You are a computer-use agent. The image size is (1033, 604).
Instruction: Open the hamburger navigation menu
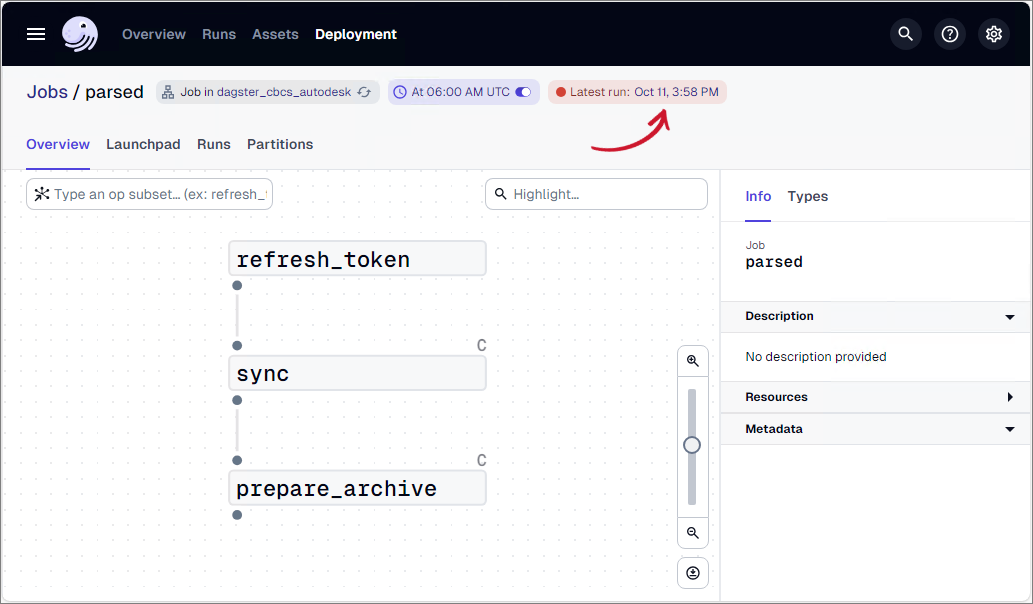[x=36, y=34]
